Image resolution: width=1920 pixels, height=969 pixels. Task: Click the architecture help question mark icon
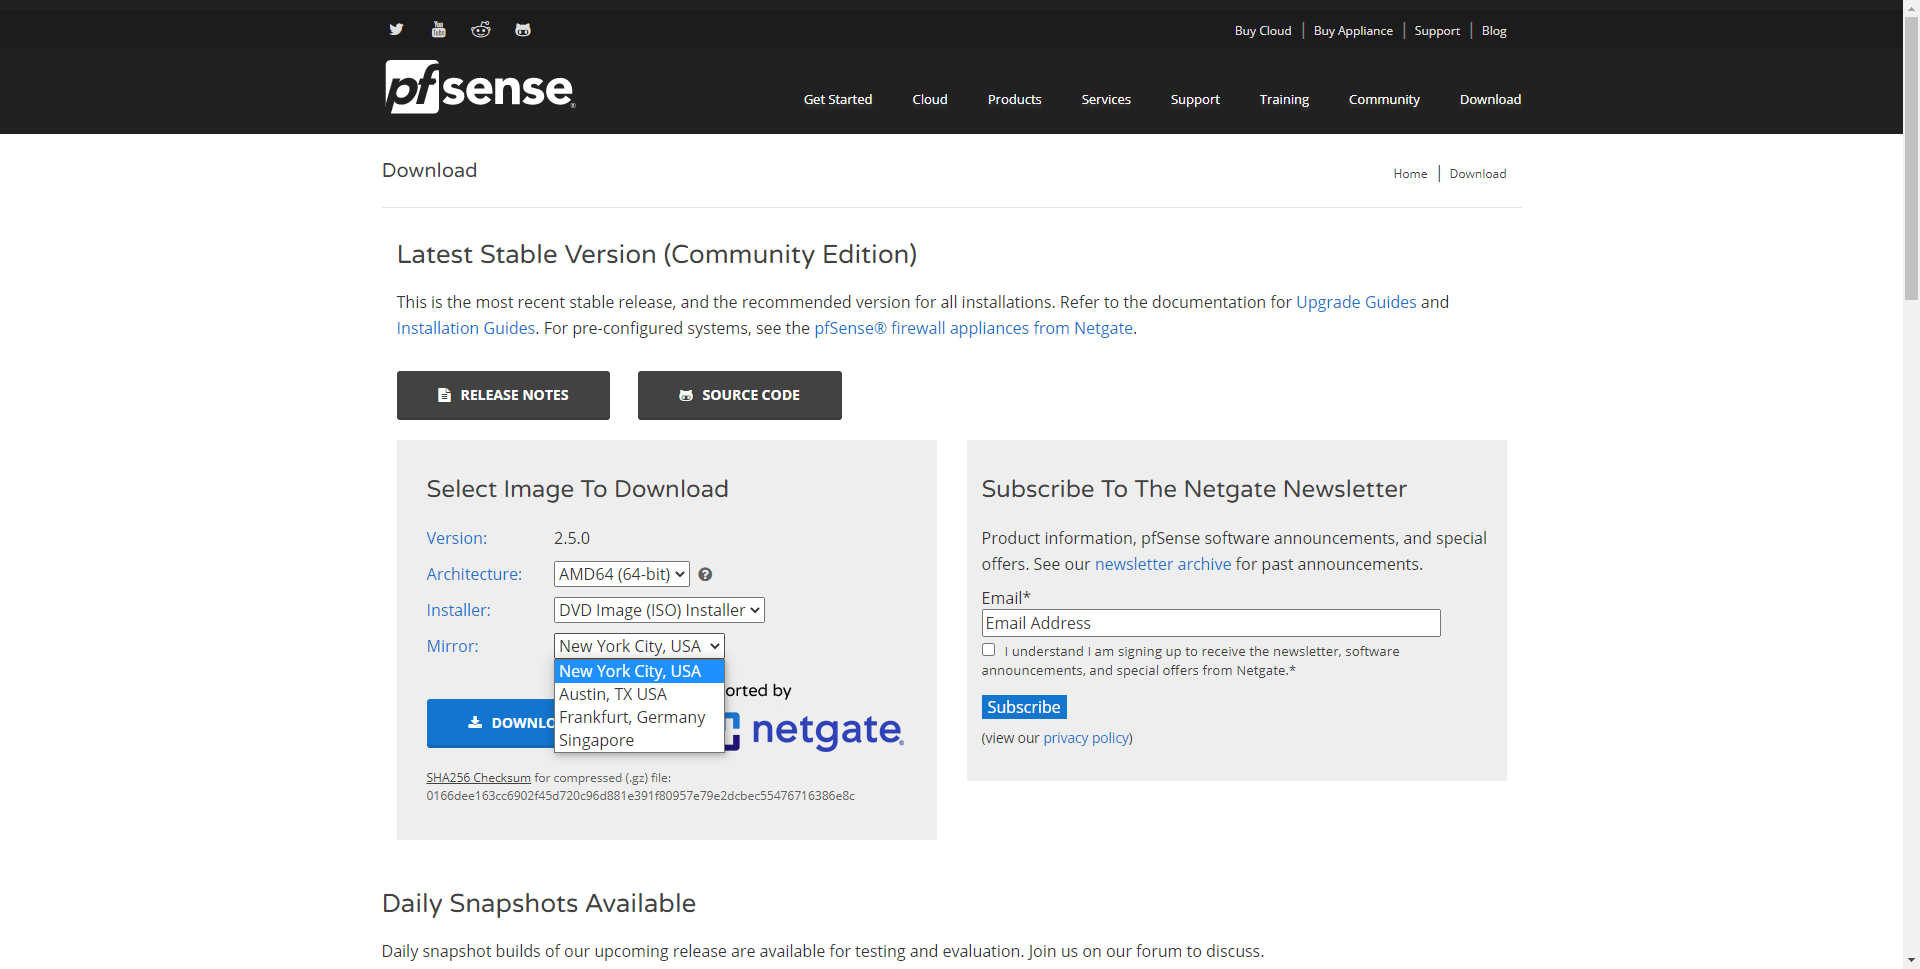[705, 574]
